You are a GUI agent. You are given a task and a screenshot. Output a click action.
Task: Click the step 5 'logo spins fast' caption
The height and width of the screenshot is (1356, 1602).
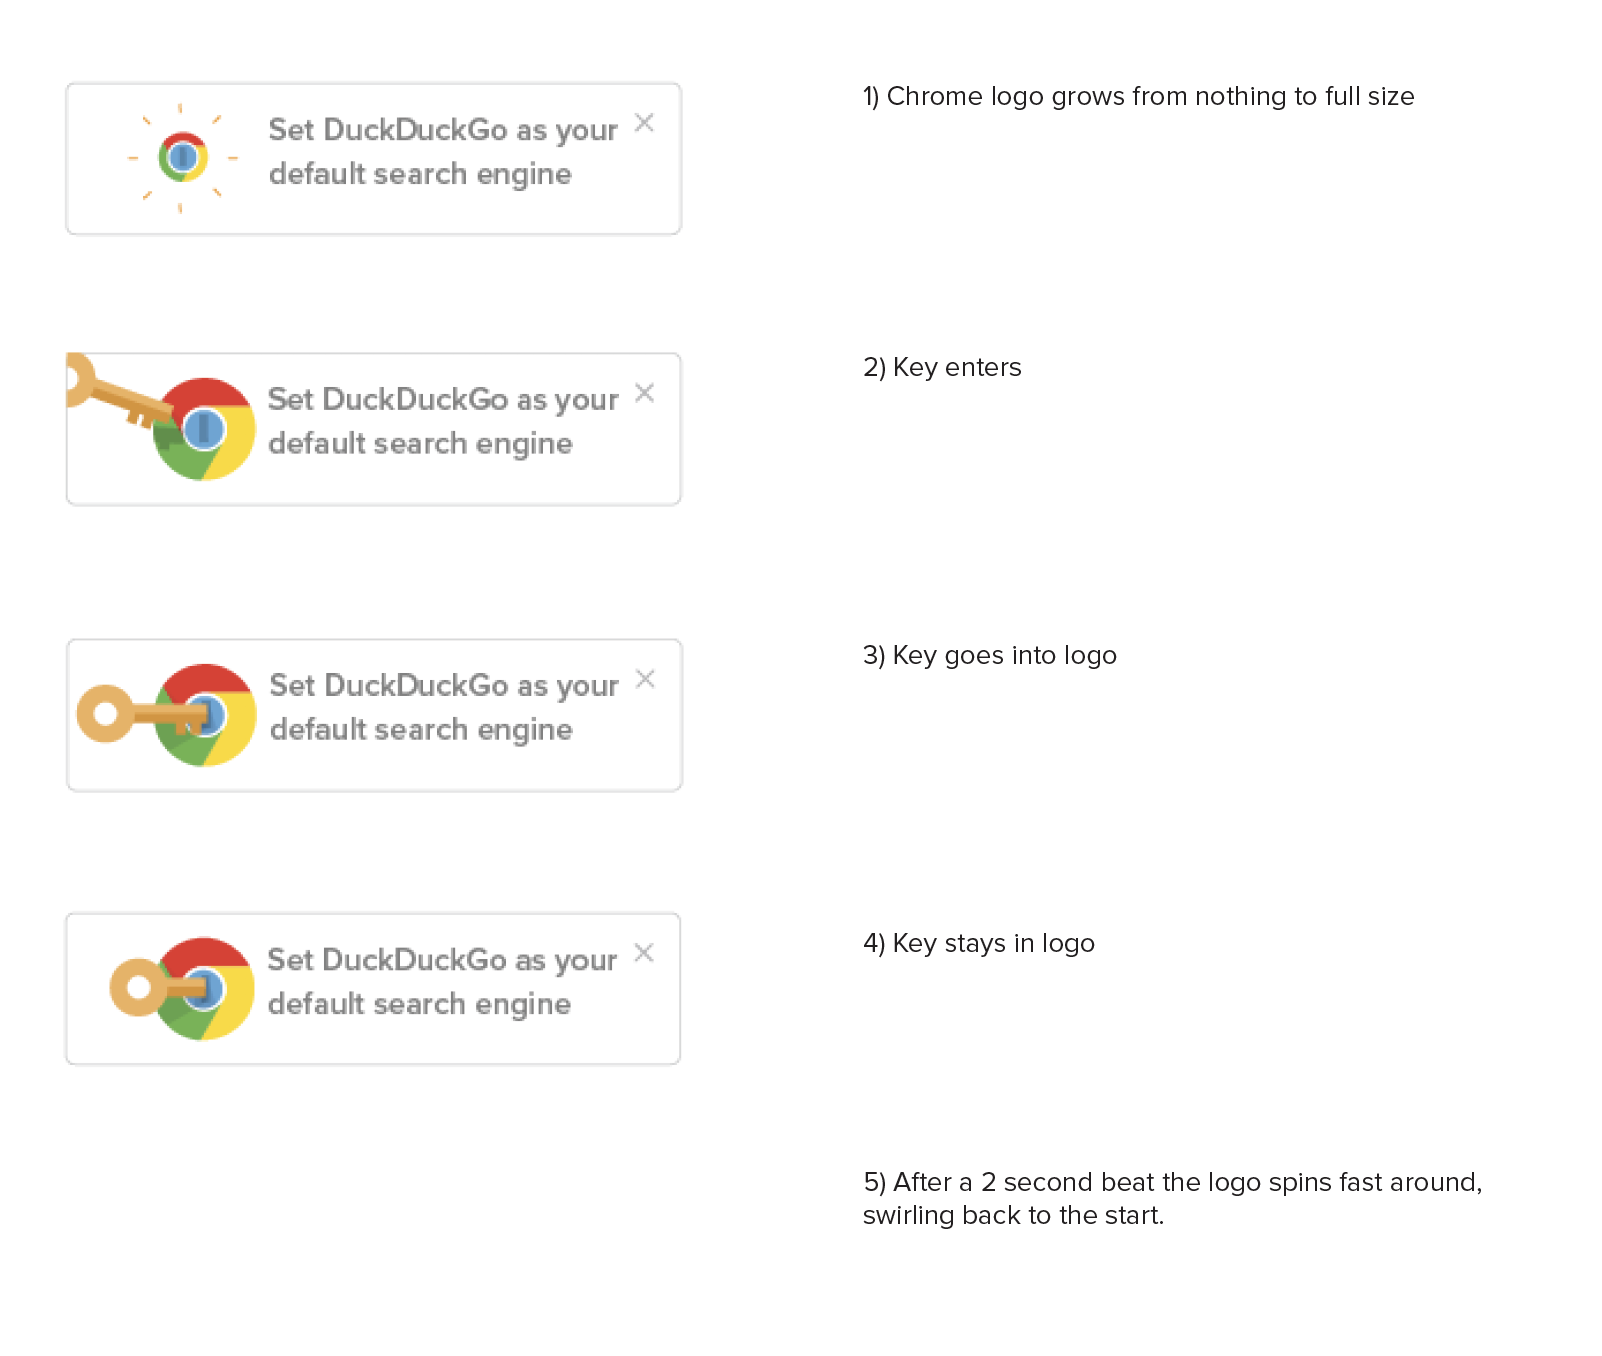click(x=1173, y=1198)
